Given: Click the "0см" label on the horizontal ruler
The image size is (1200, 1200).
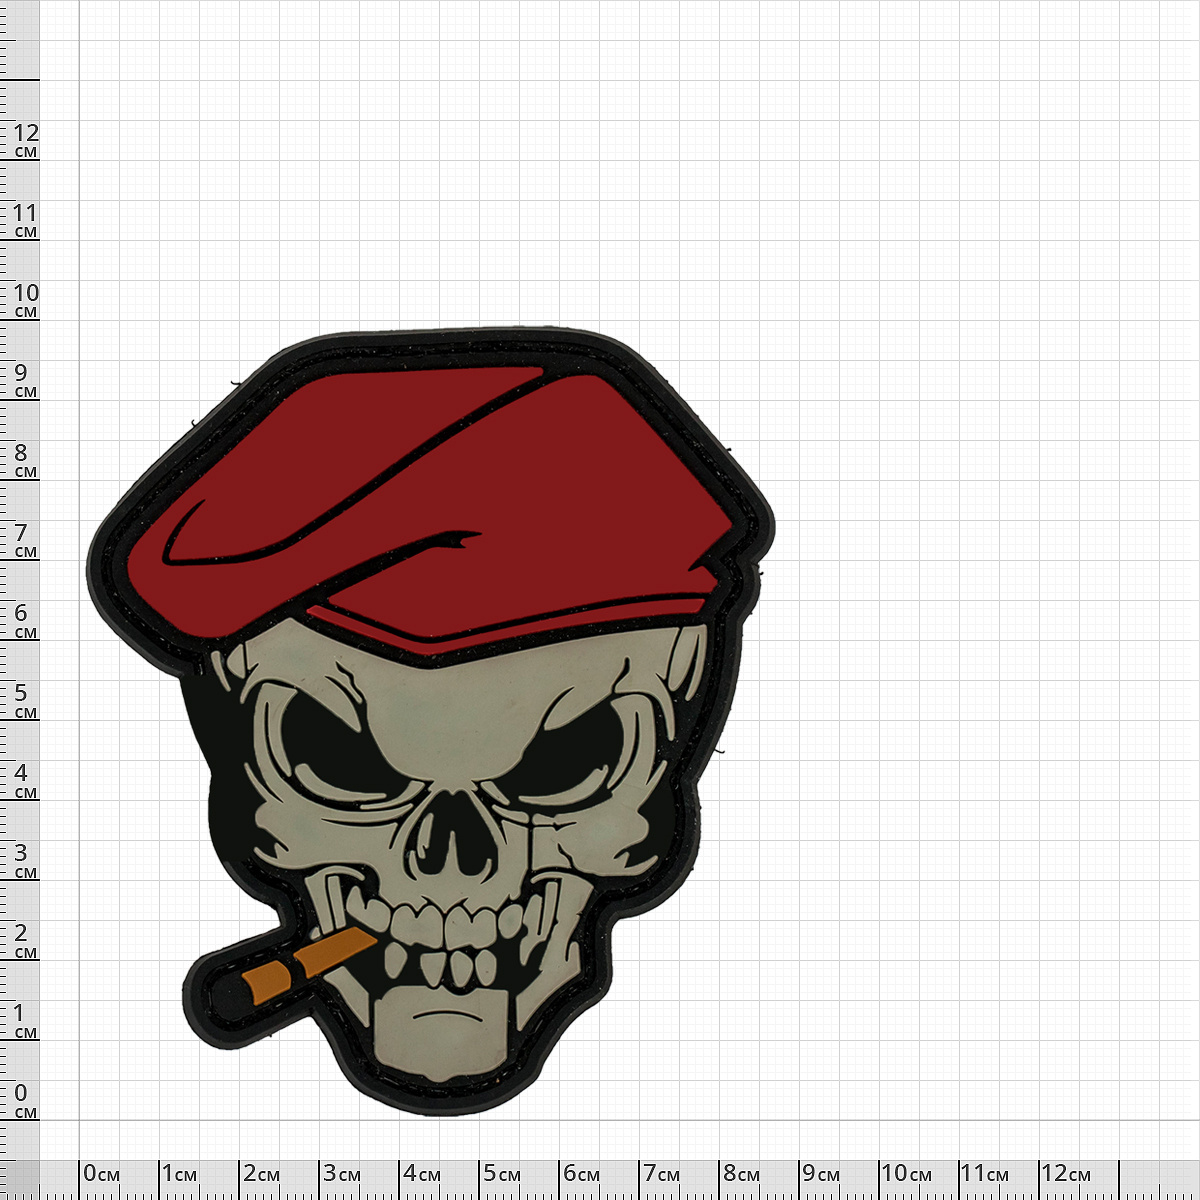Looking at the screenshot, I should point(102,1174).
